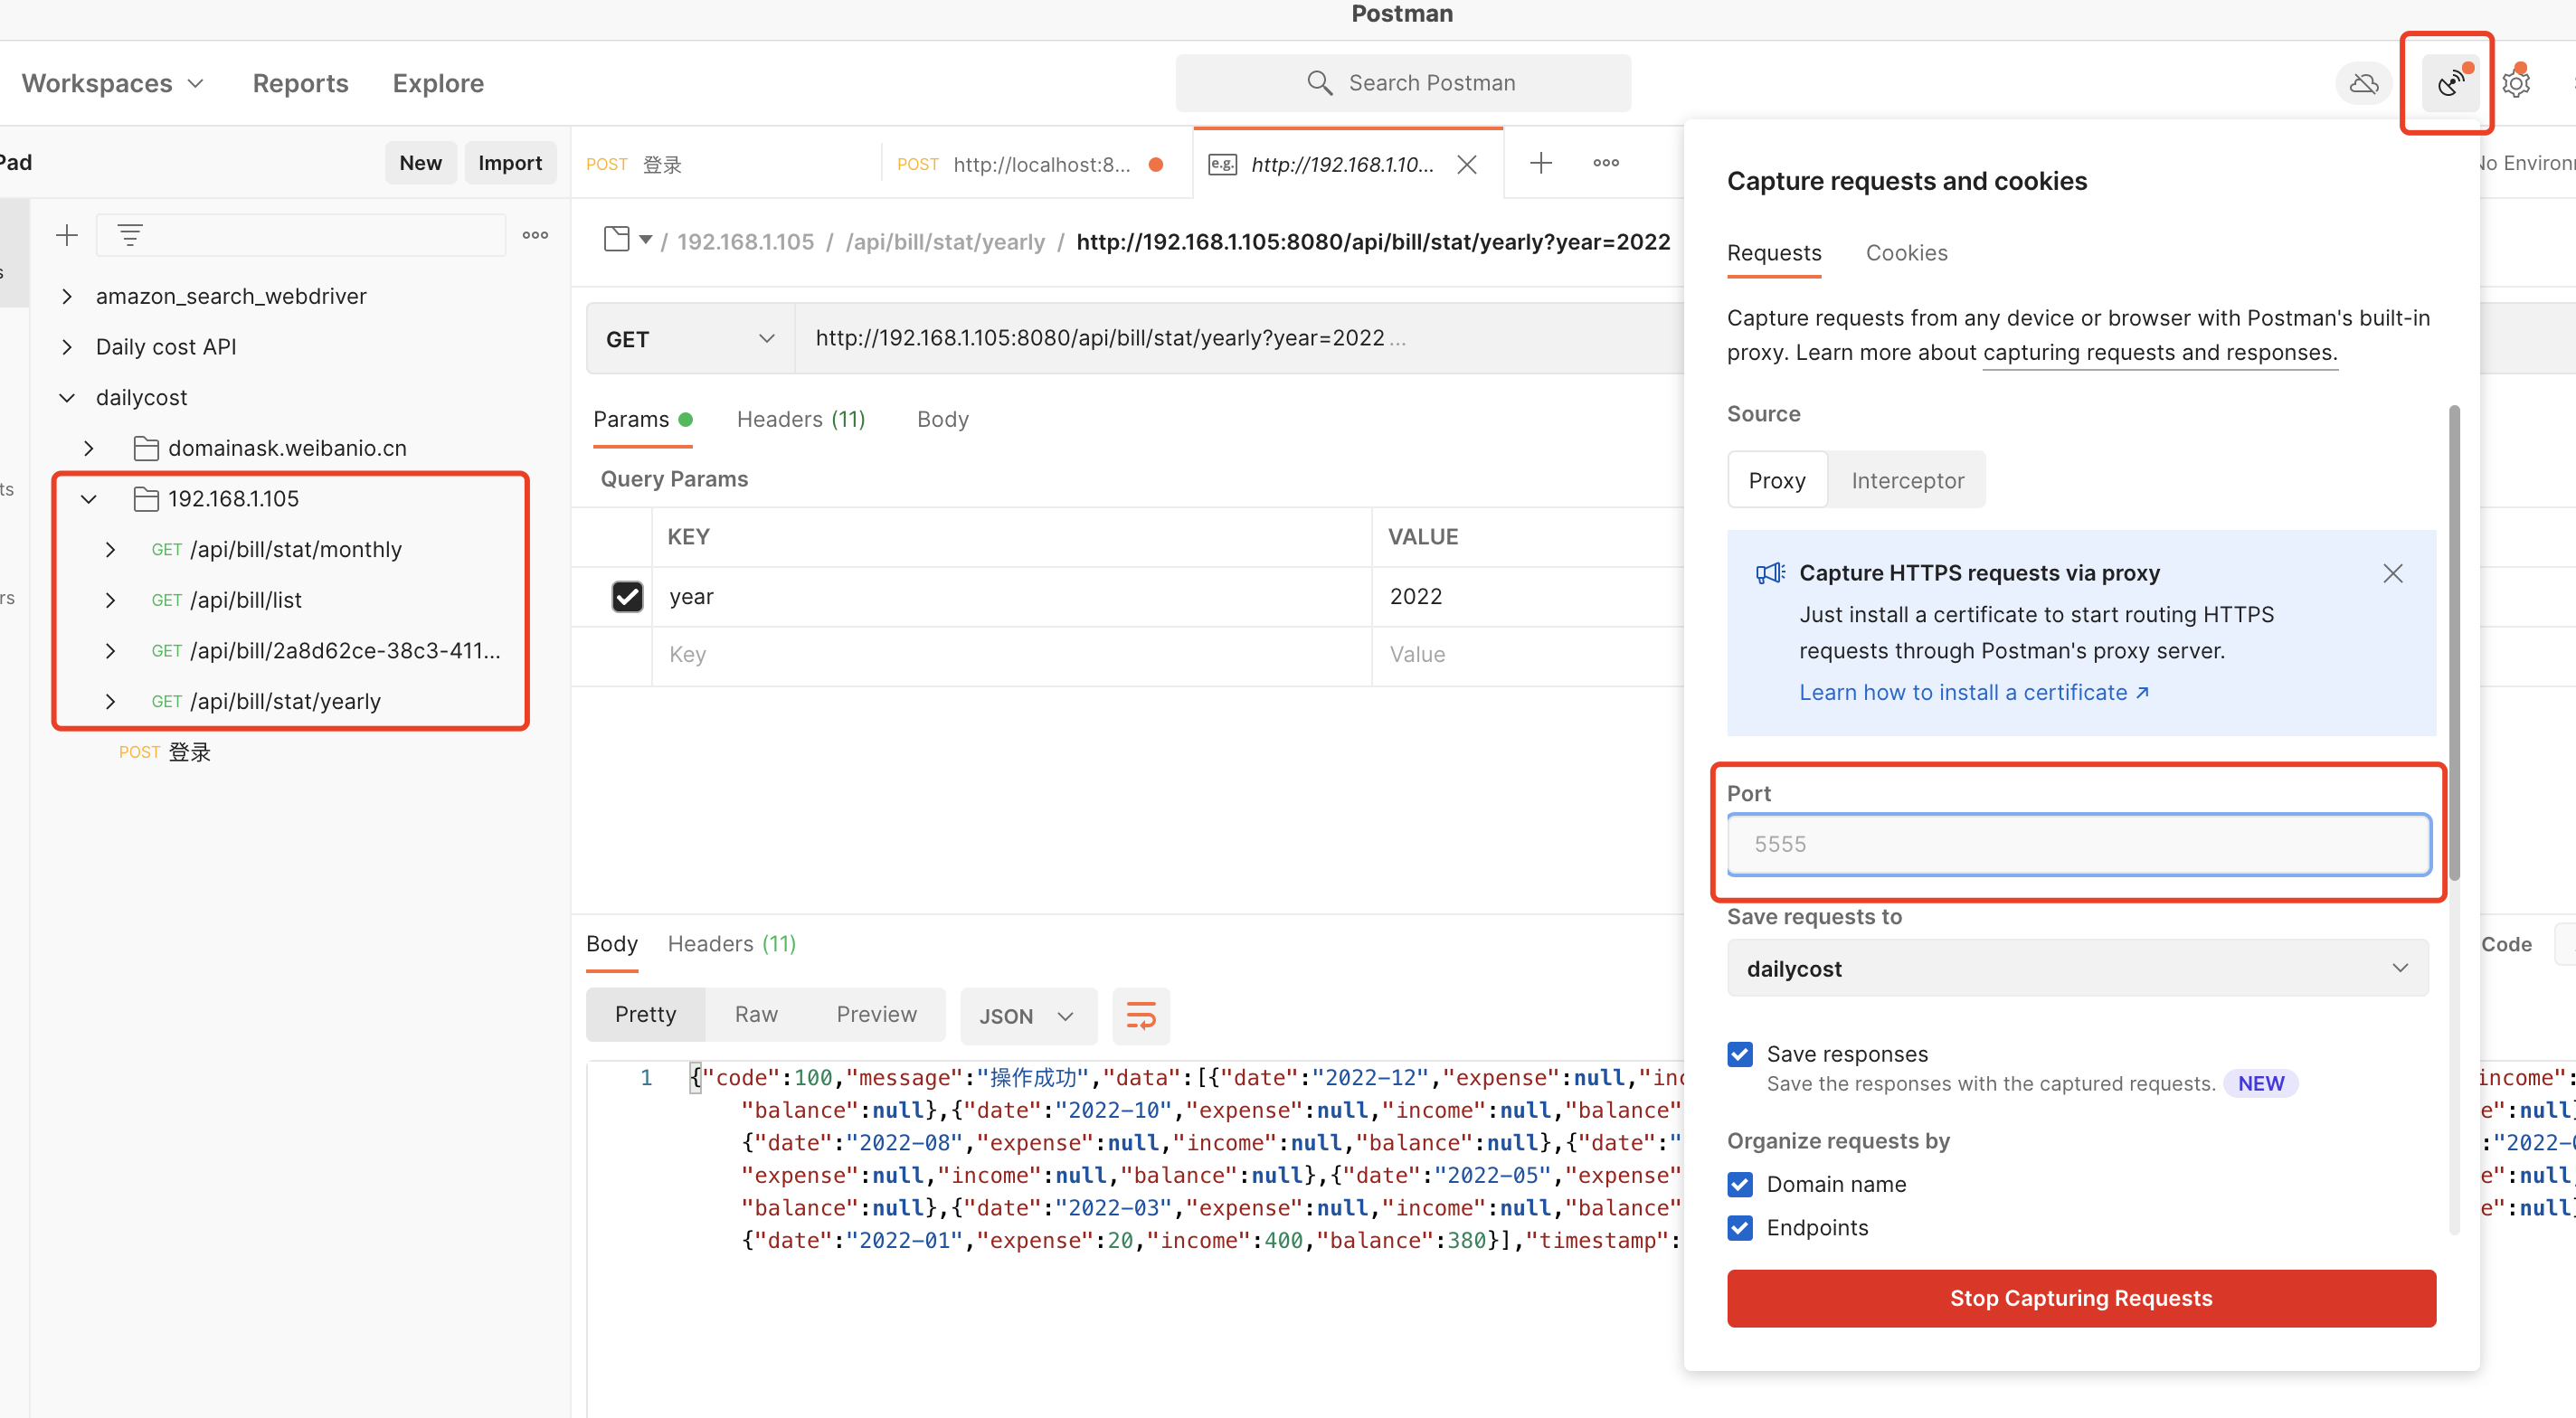The height and width of the screenshot is (1418, 2576).
Task: Click folder icon of domainask.weibanio.cn
Action: coord(146,448)
